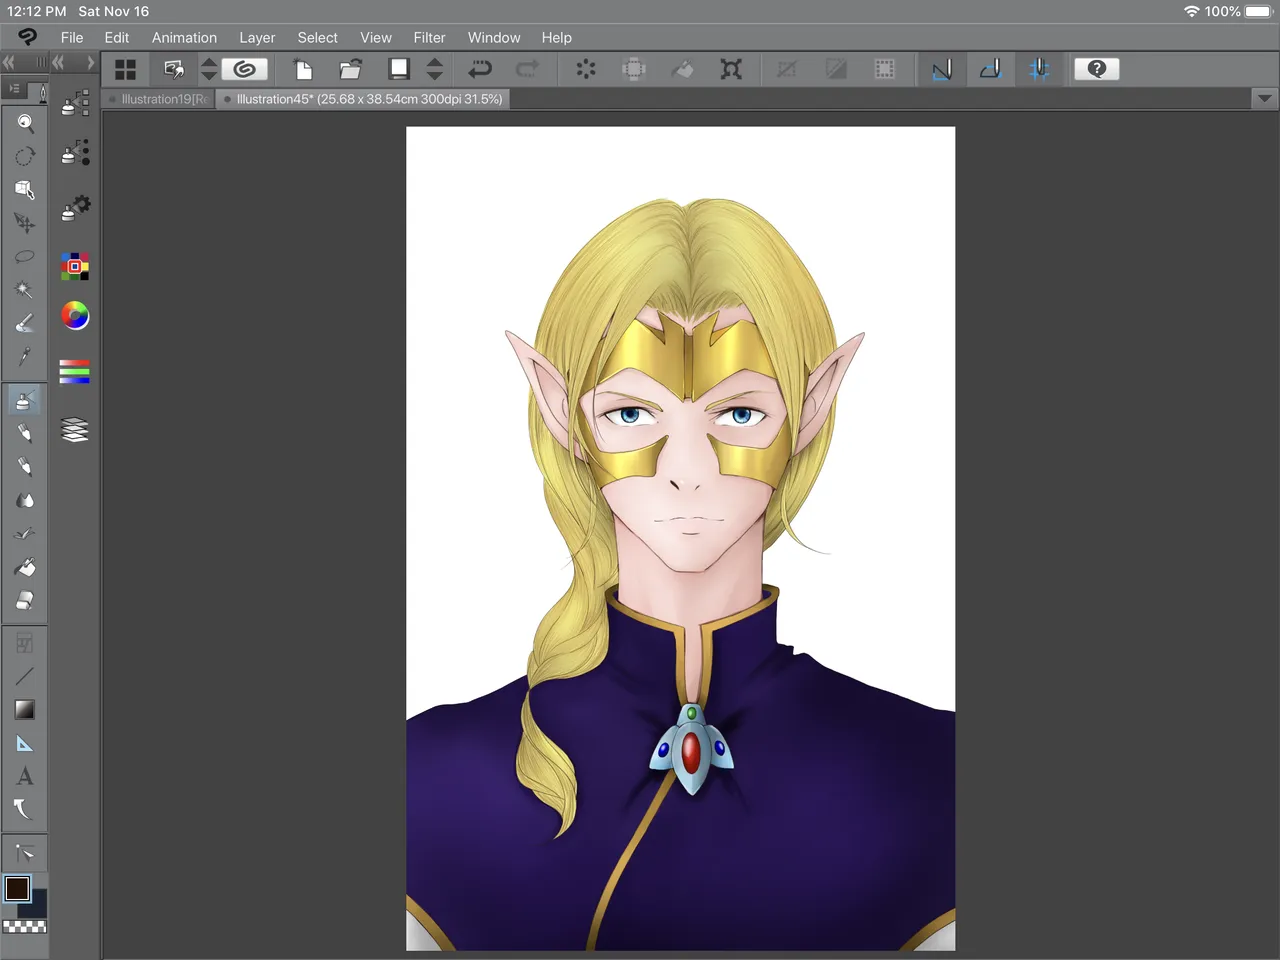Expand the palette dock right chevron
The width and height of the screenshot is (1280, 960).
tap(90, 62)
